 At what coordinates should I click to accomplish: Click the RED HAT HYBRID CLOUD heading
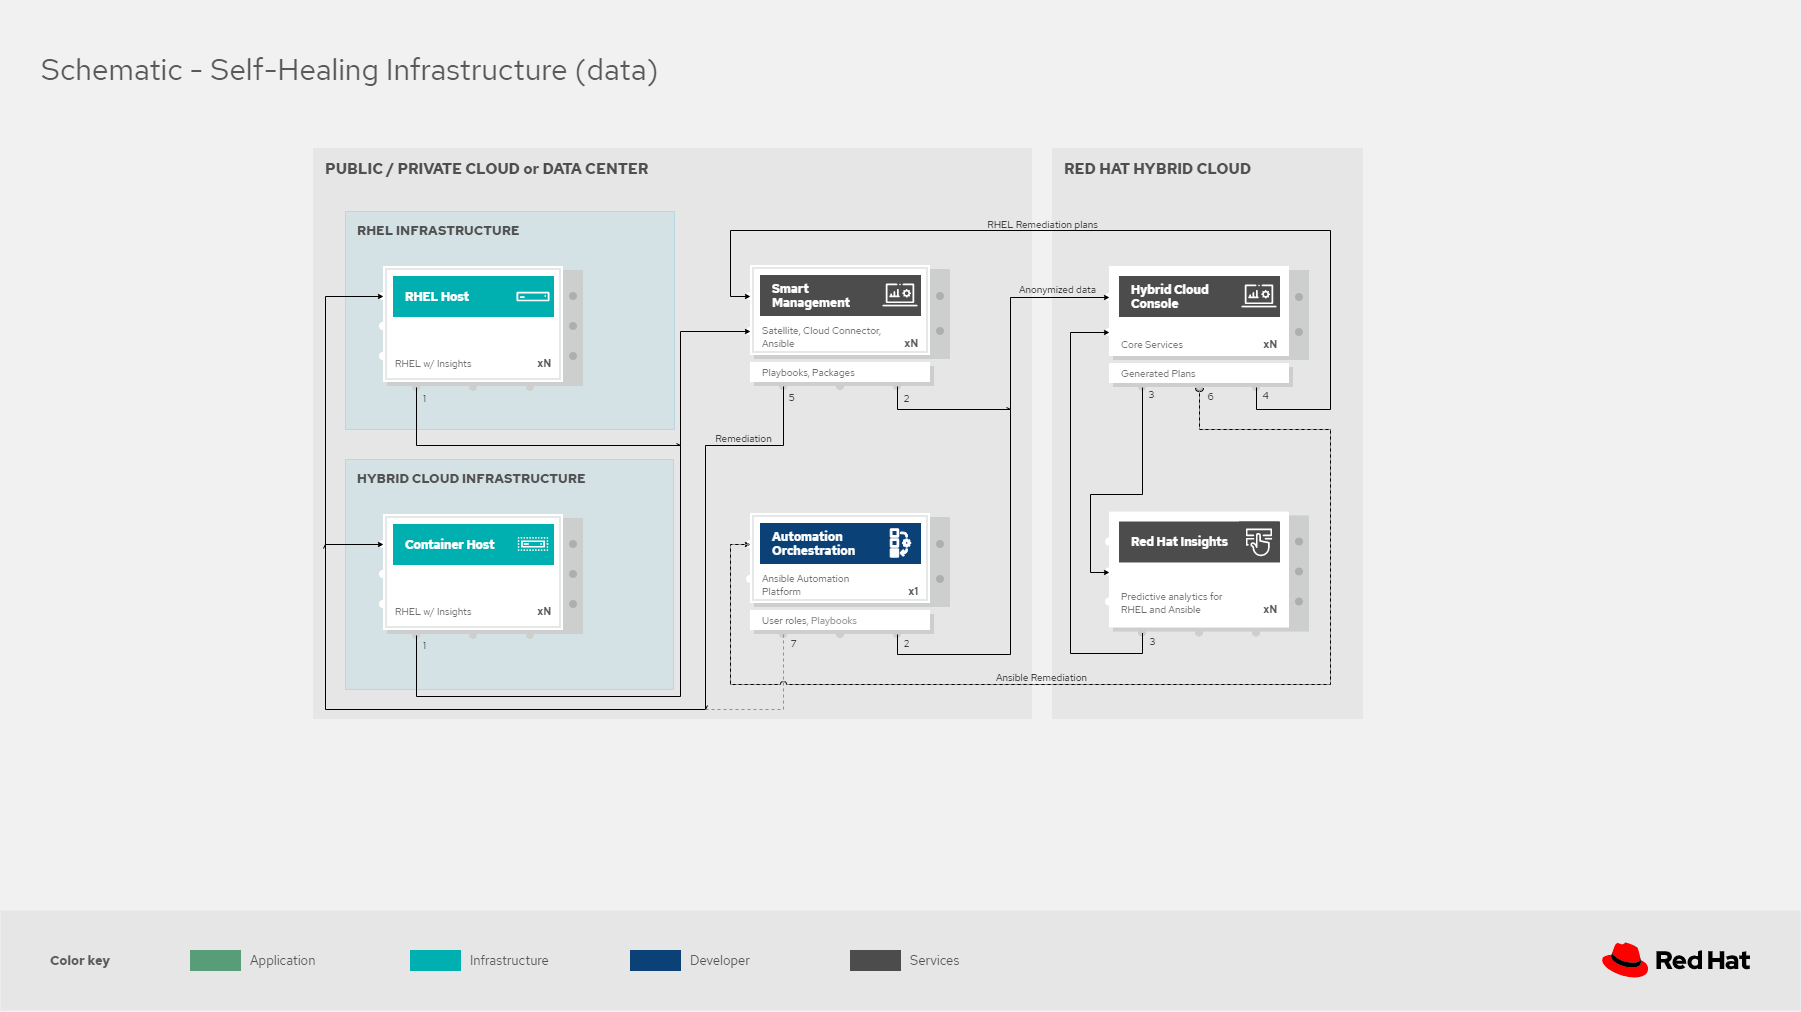[1157, 169]
